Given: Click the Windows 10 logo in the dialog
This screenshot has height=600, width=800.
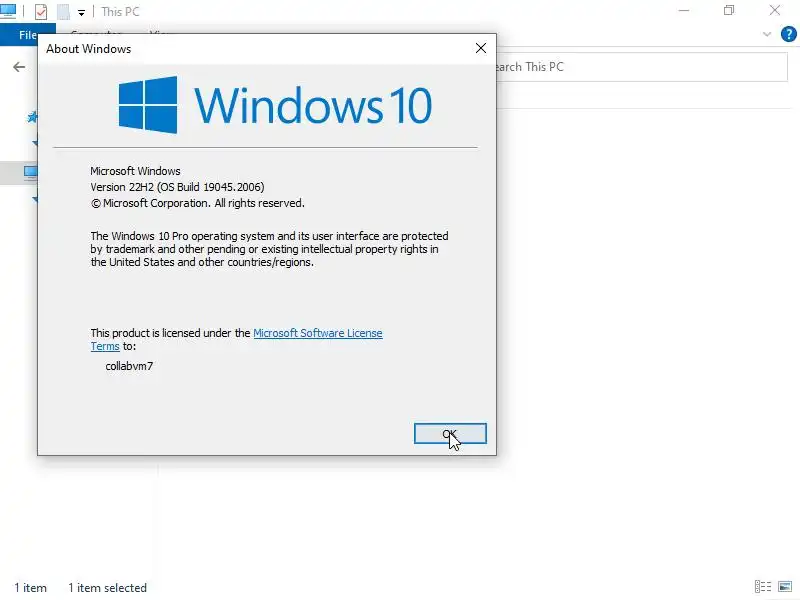Looking at the screenshot, I should (276, 105).
